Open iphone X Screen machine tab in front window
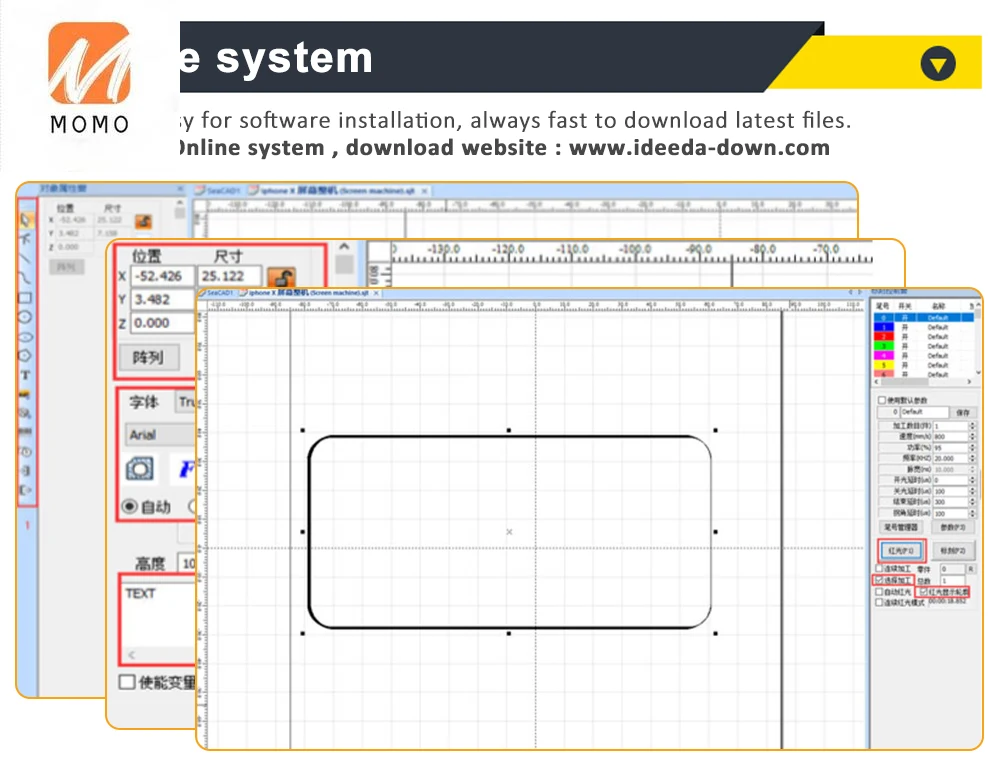 click(x=309, y=293)
